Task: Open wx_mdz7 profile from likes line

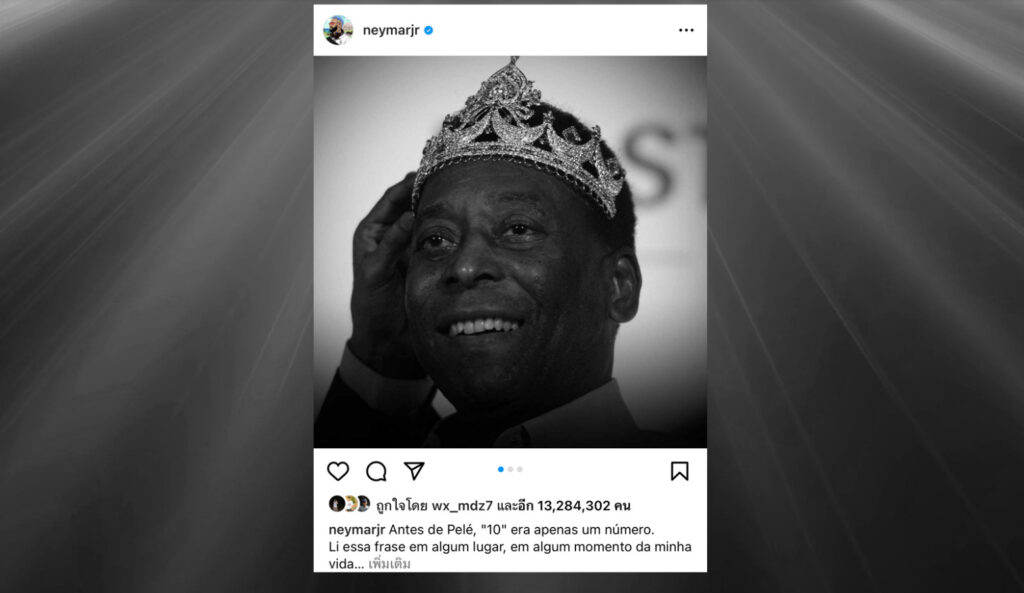Action: coord(462,505)
